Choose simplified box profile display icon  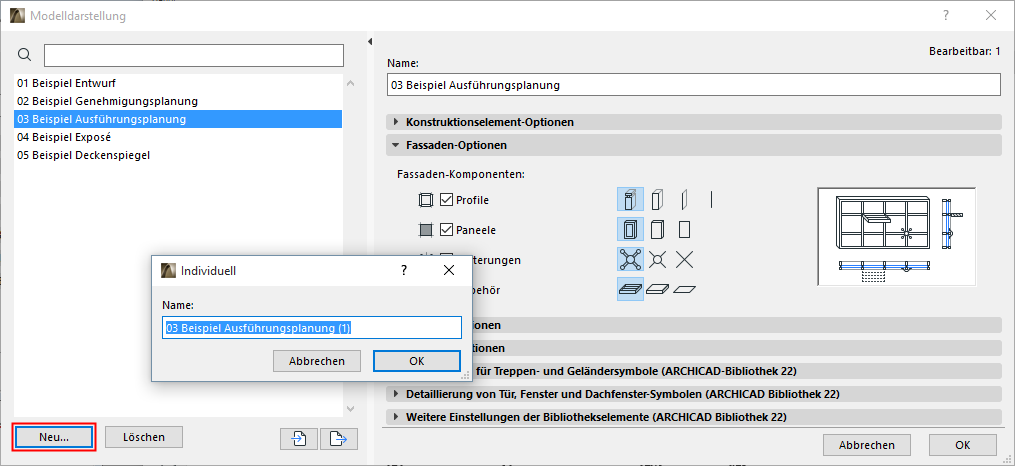(657, 199)
